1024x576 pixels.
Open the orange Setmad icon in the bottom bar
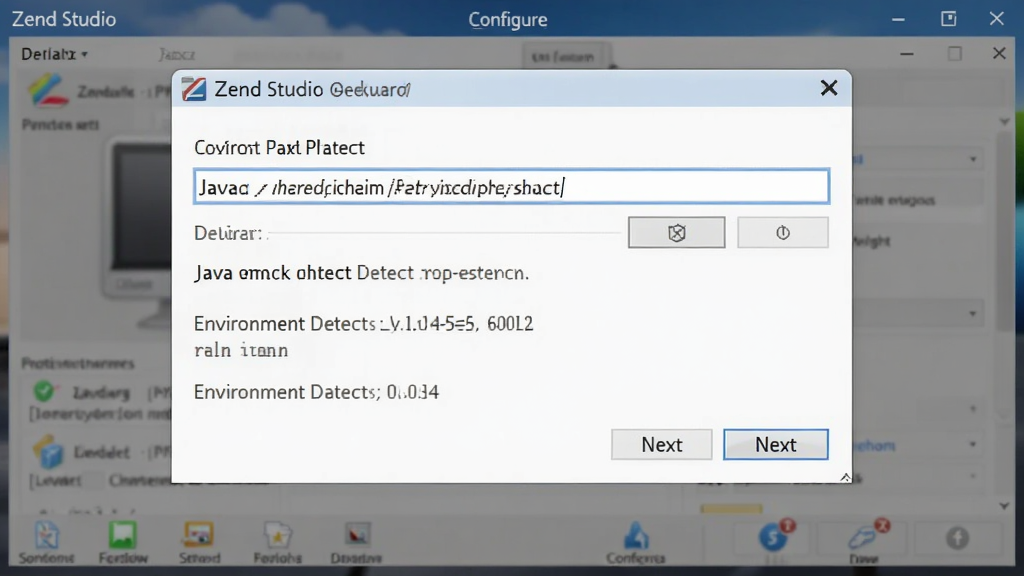tap(199, 535)
